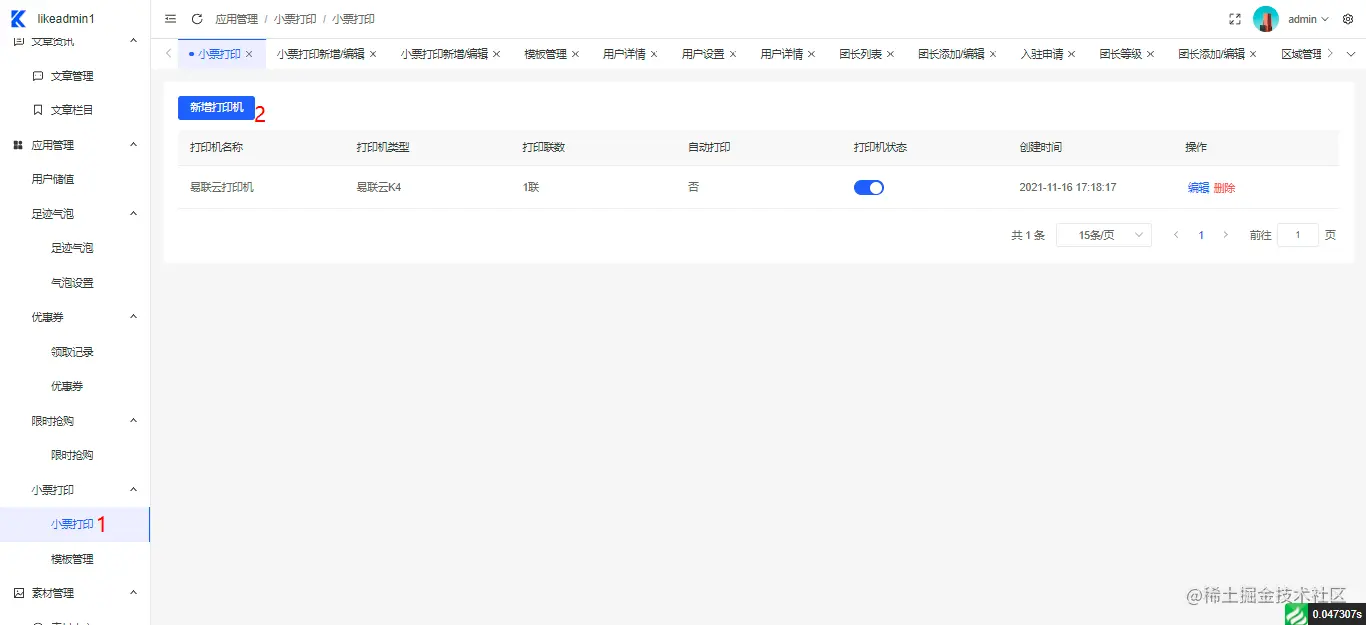The width and height of the screenshot is (1366, 625).
Task: Collapse the 限时抢购 parent menu chevron
Action: [x=134, y=420]
